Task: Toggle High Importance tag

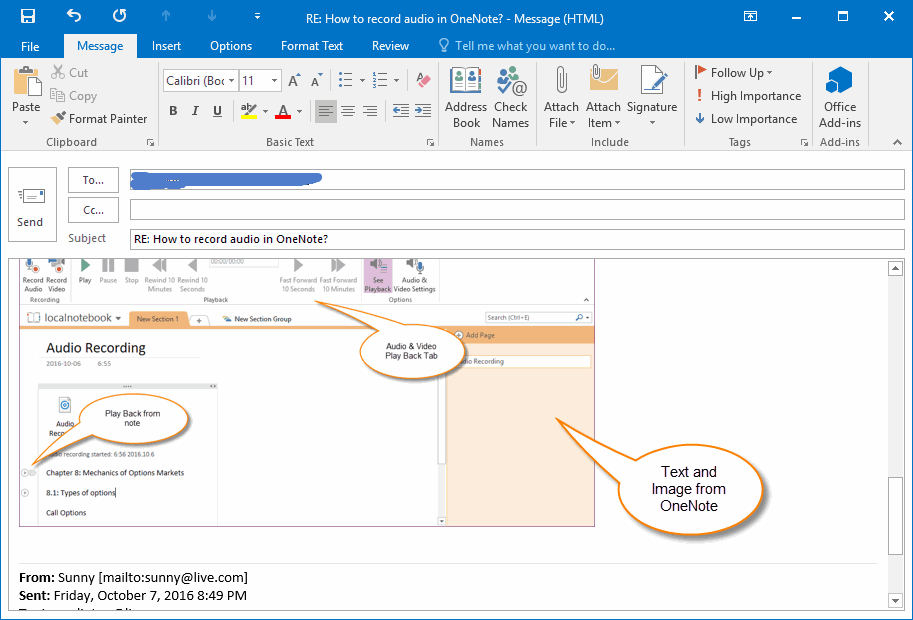Action: pos(748,96)
